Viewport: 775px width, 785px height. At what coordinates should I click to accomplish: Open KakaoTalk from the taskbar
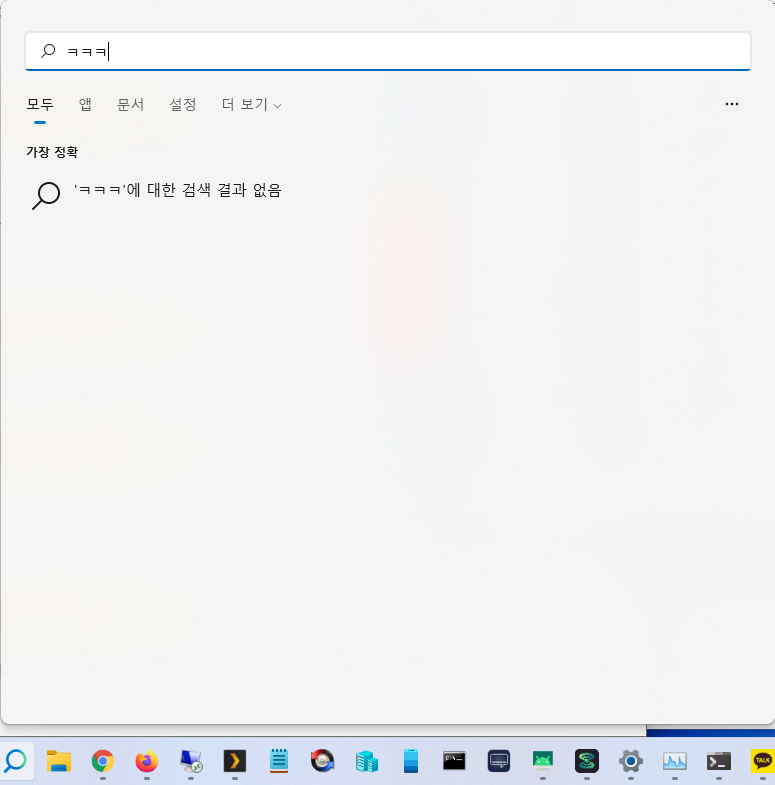(762, 761)
